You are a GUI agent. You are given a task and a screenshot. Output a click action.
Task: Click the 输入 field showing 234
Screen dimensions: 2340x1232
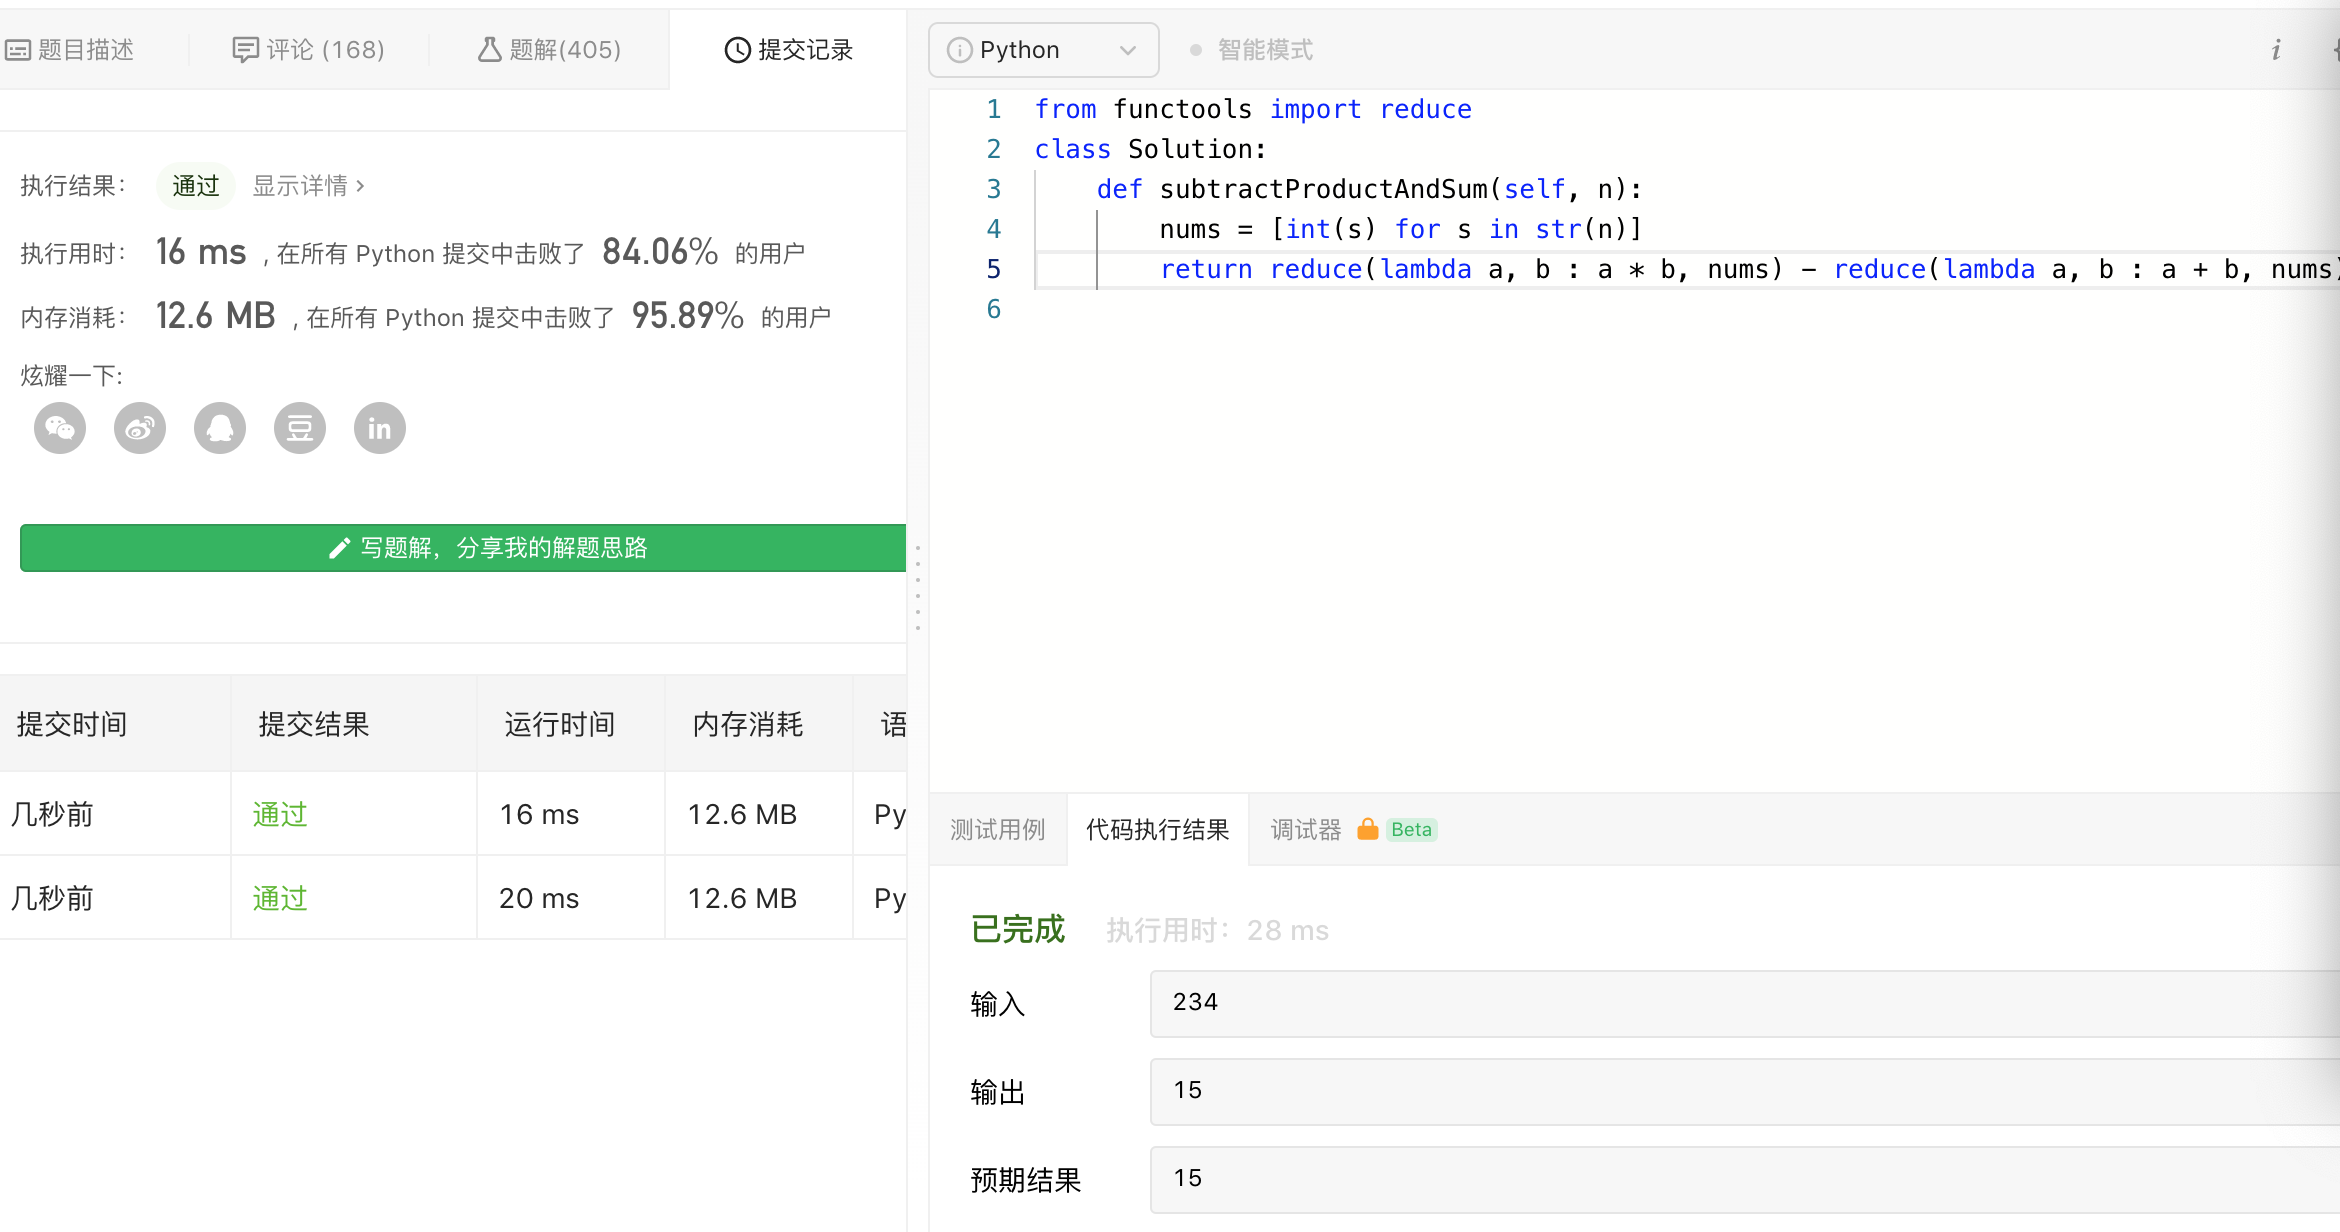point(1744,1003)
